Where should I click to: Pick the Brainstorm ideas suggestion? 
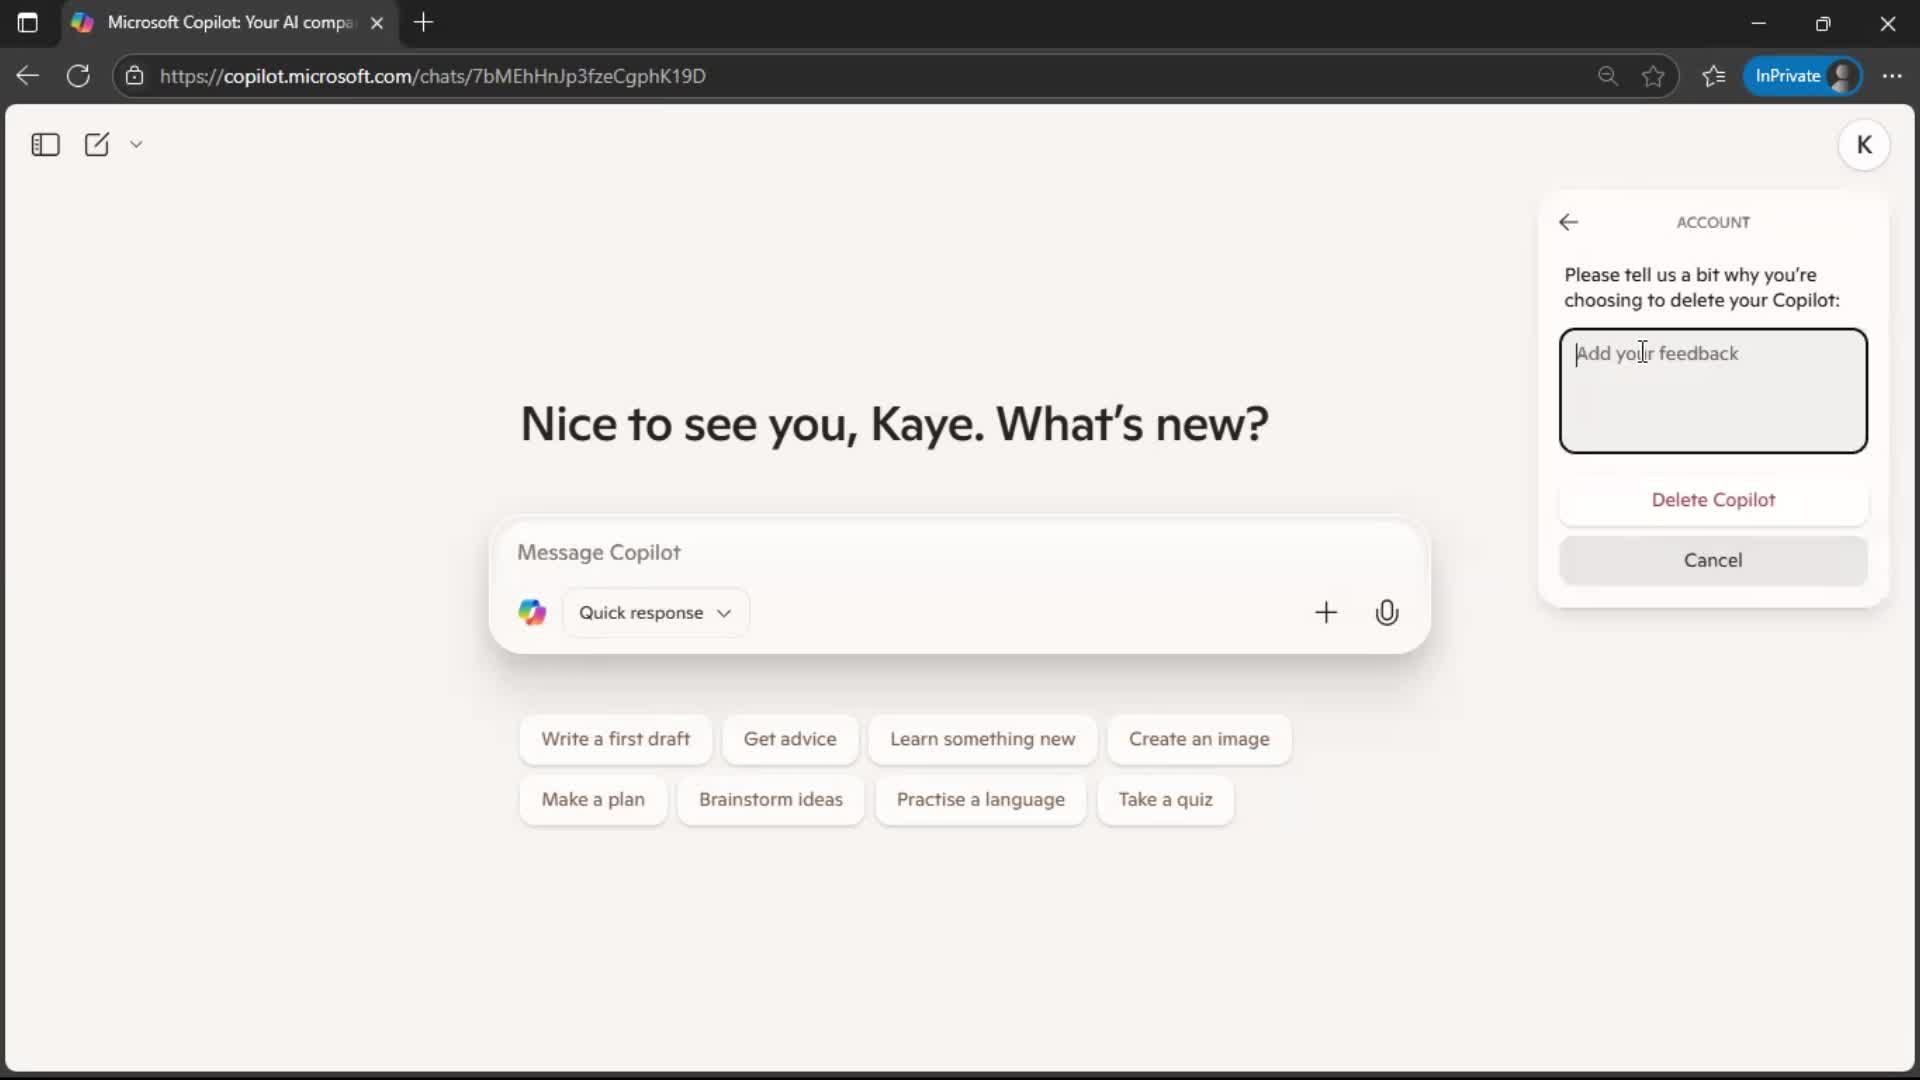pos(771,800)
